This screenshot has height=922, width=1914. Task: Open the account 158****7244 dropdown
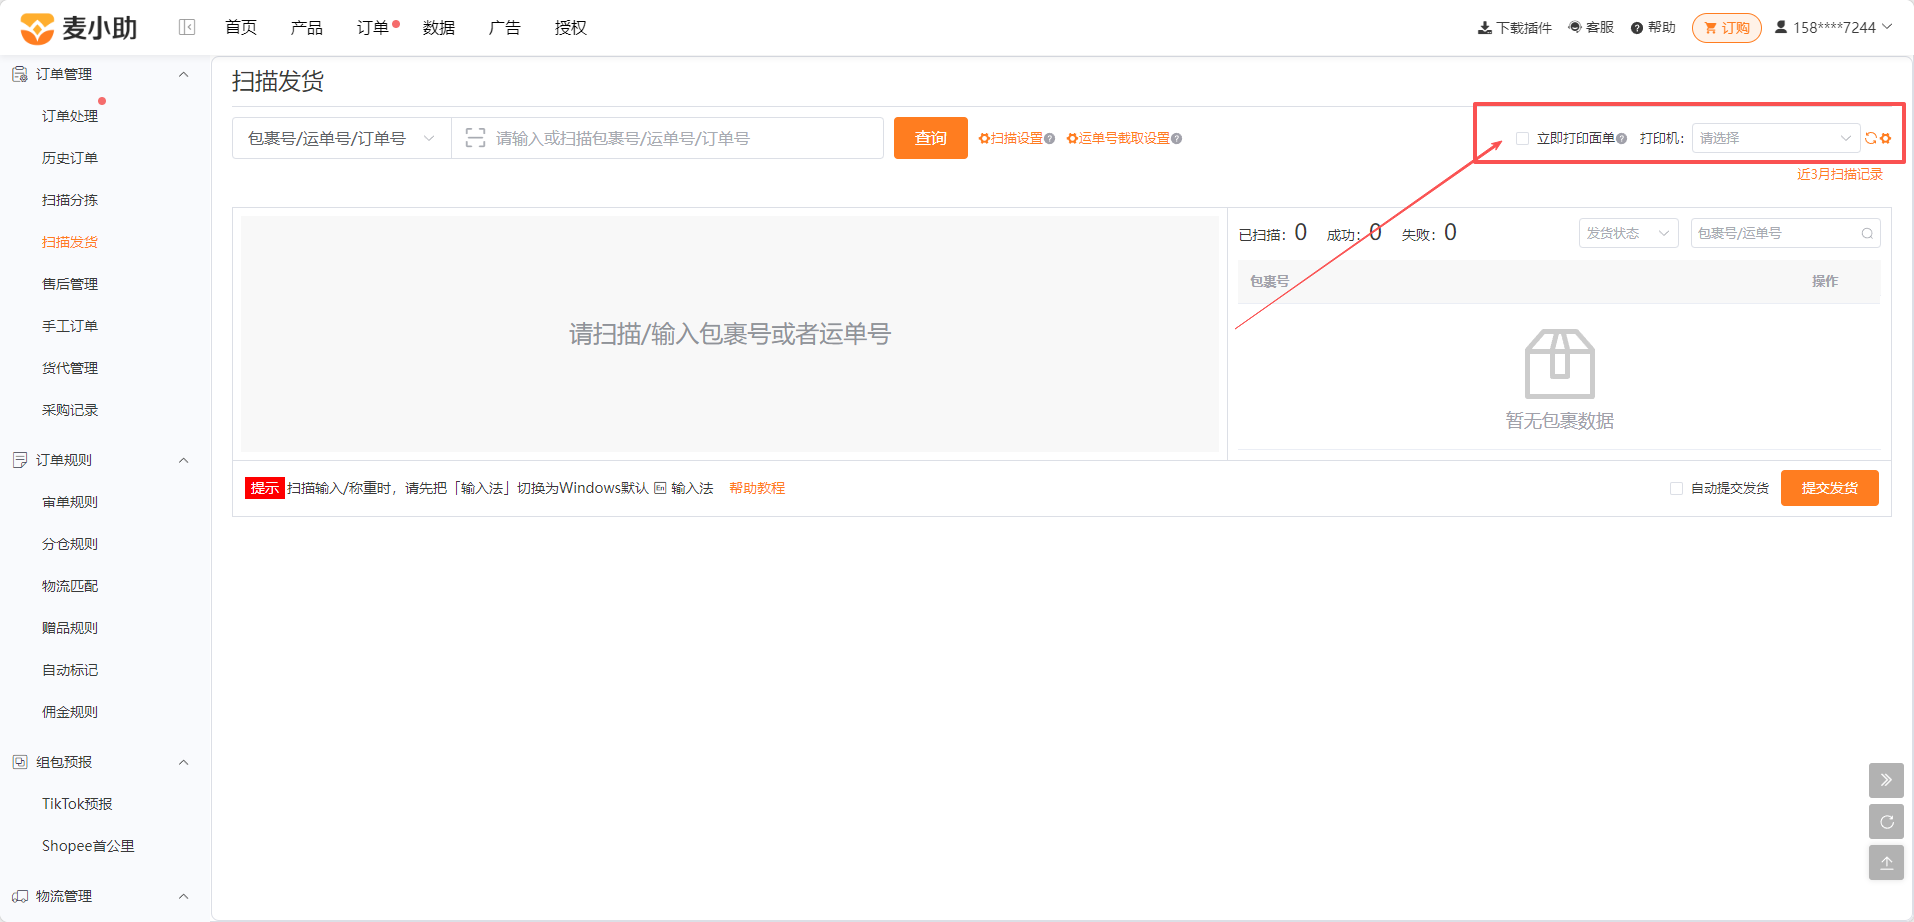coord(1833,27)
